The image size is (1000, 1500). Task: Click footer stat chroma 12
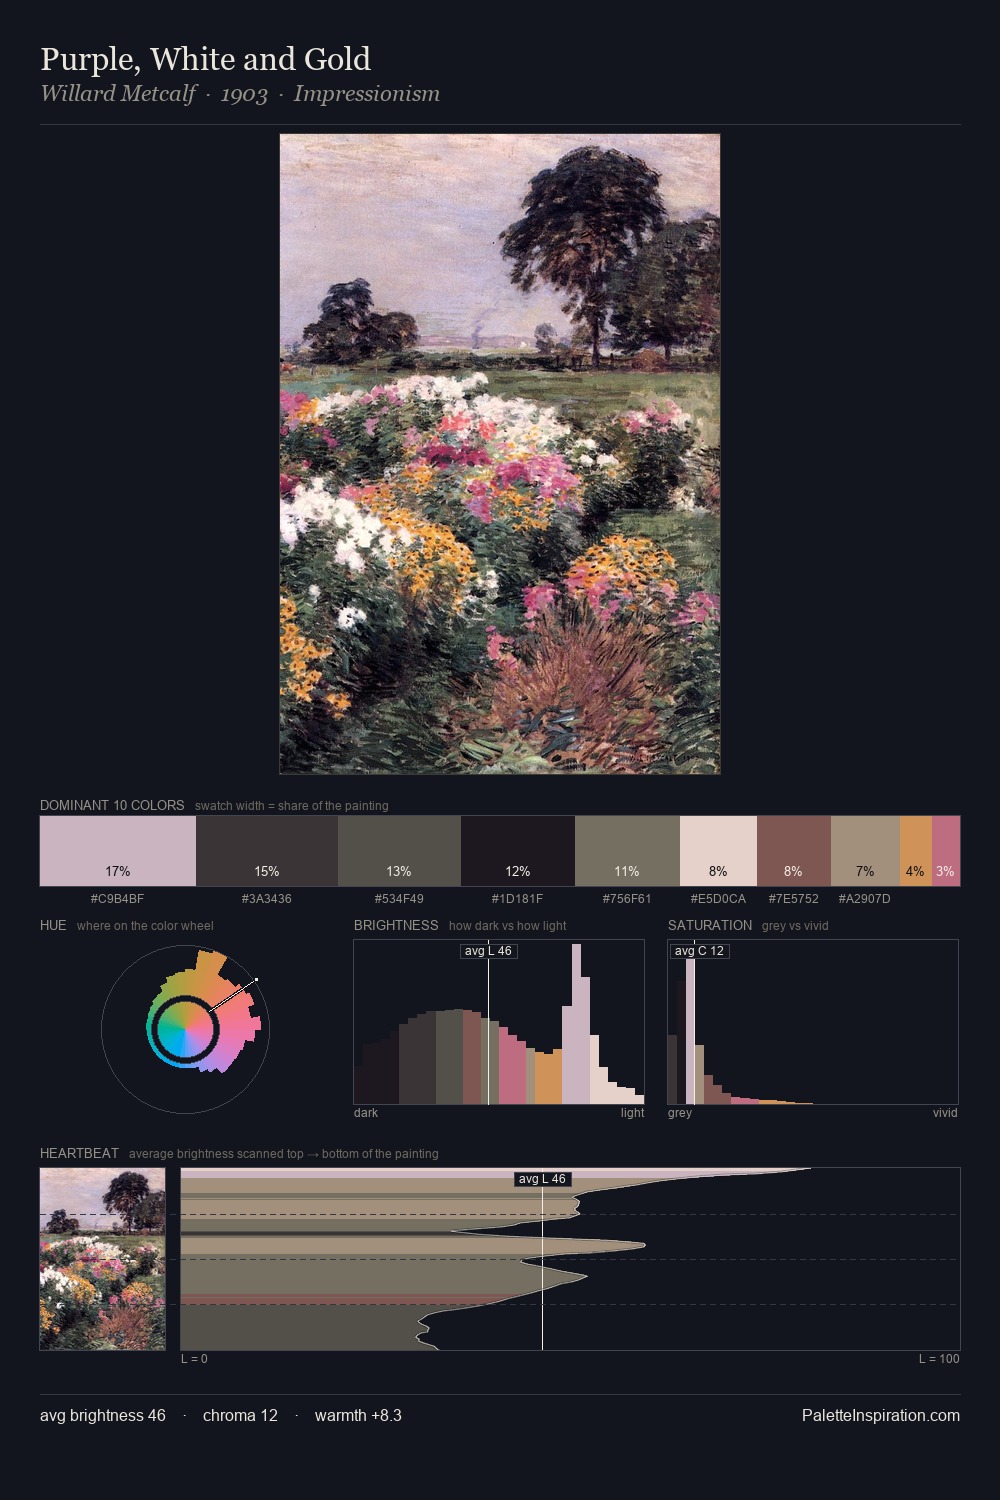(x=240, y=1415)
